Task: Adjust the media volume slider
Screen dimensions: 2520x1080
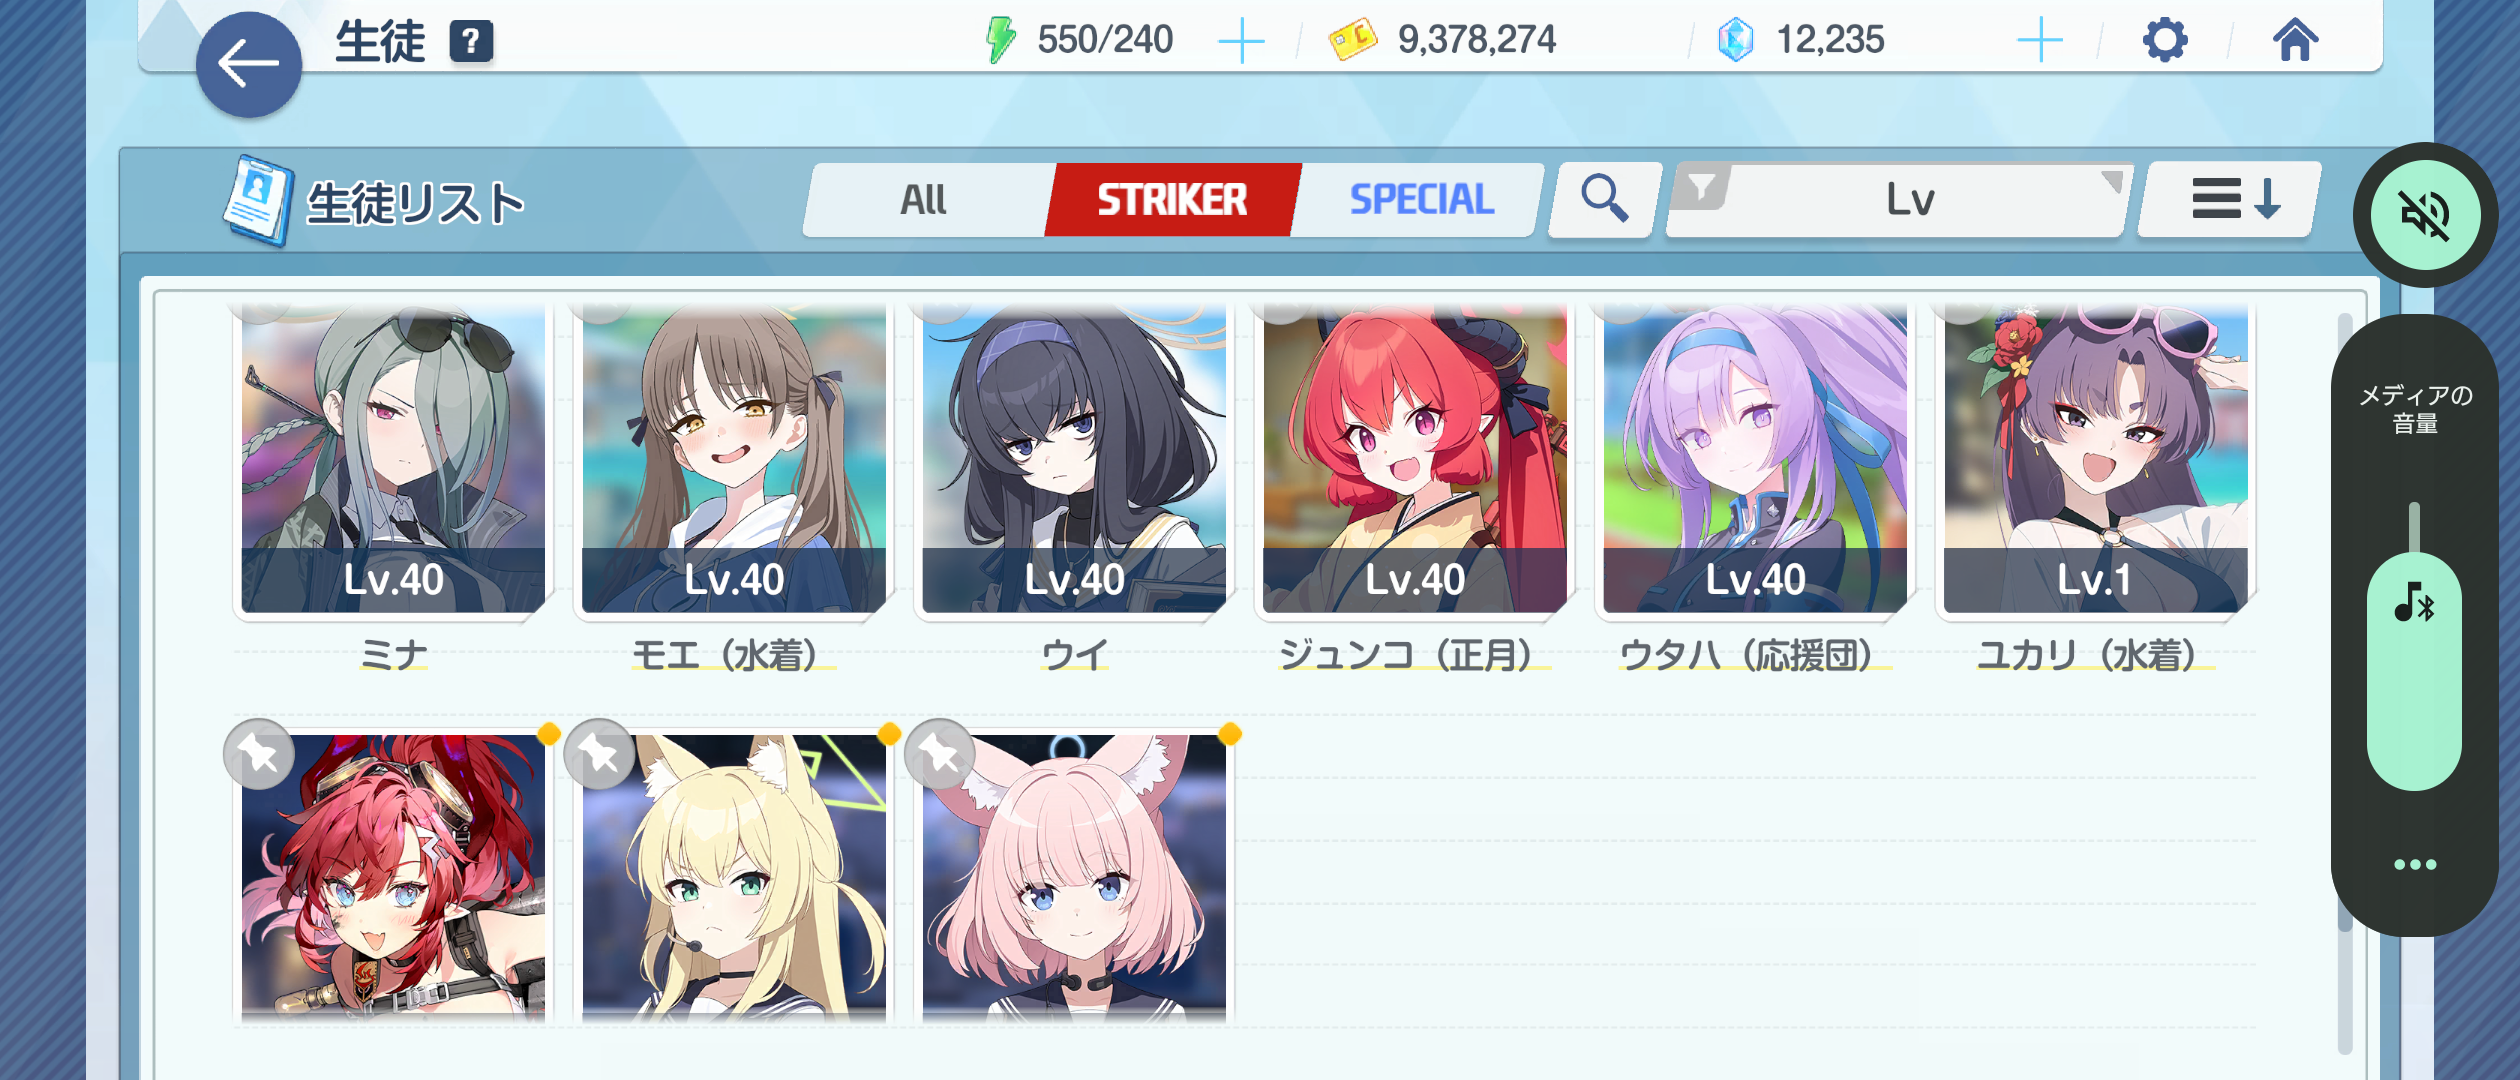Action: 2414,646
